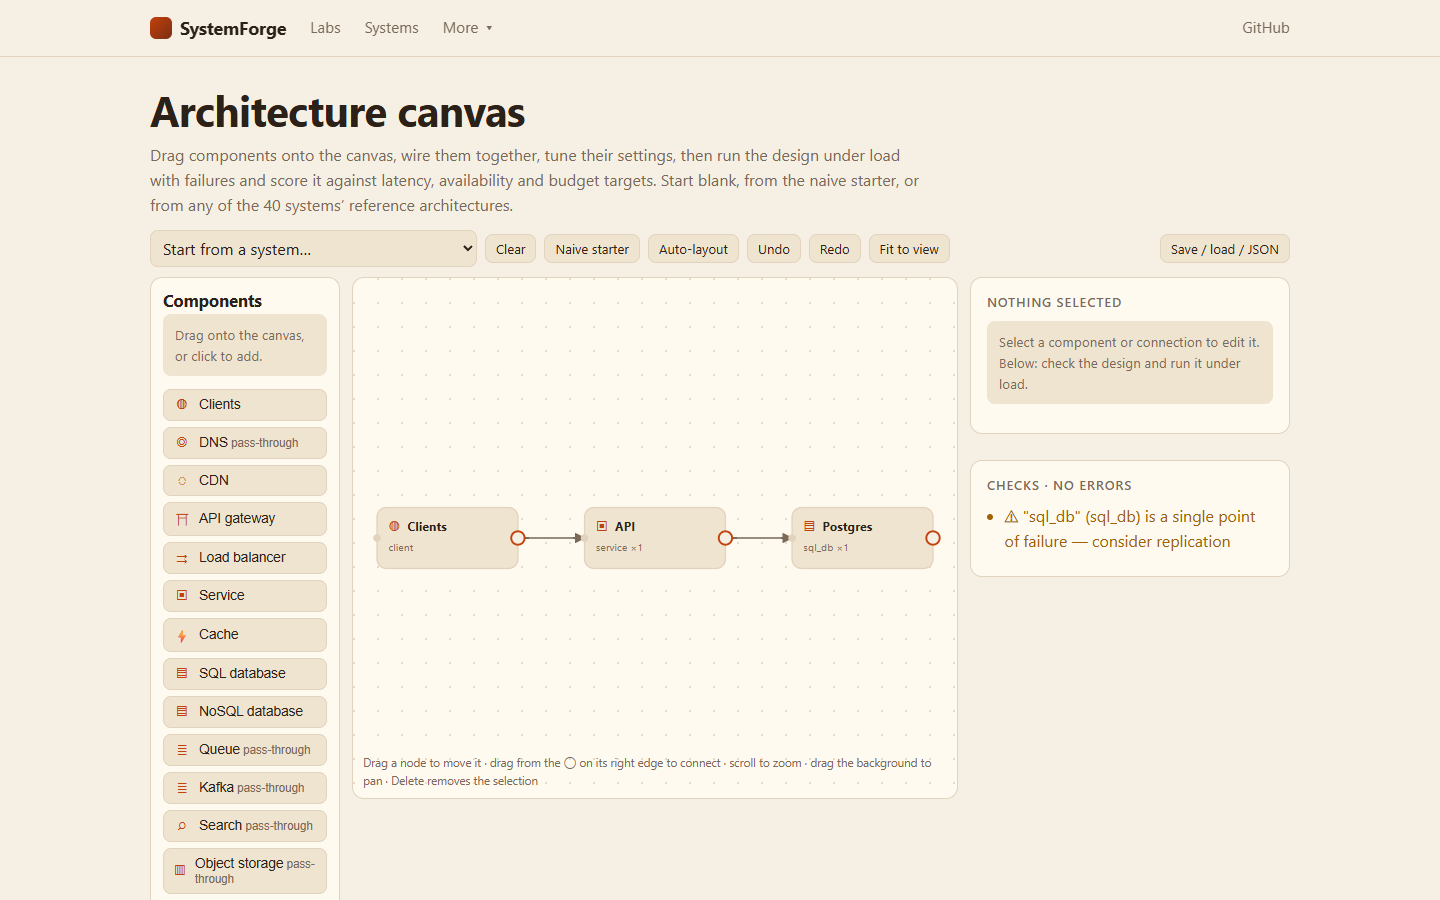Click the warning triangle in Checks panel
1440x900 pixels.
point(1011,517)
